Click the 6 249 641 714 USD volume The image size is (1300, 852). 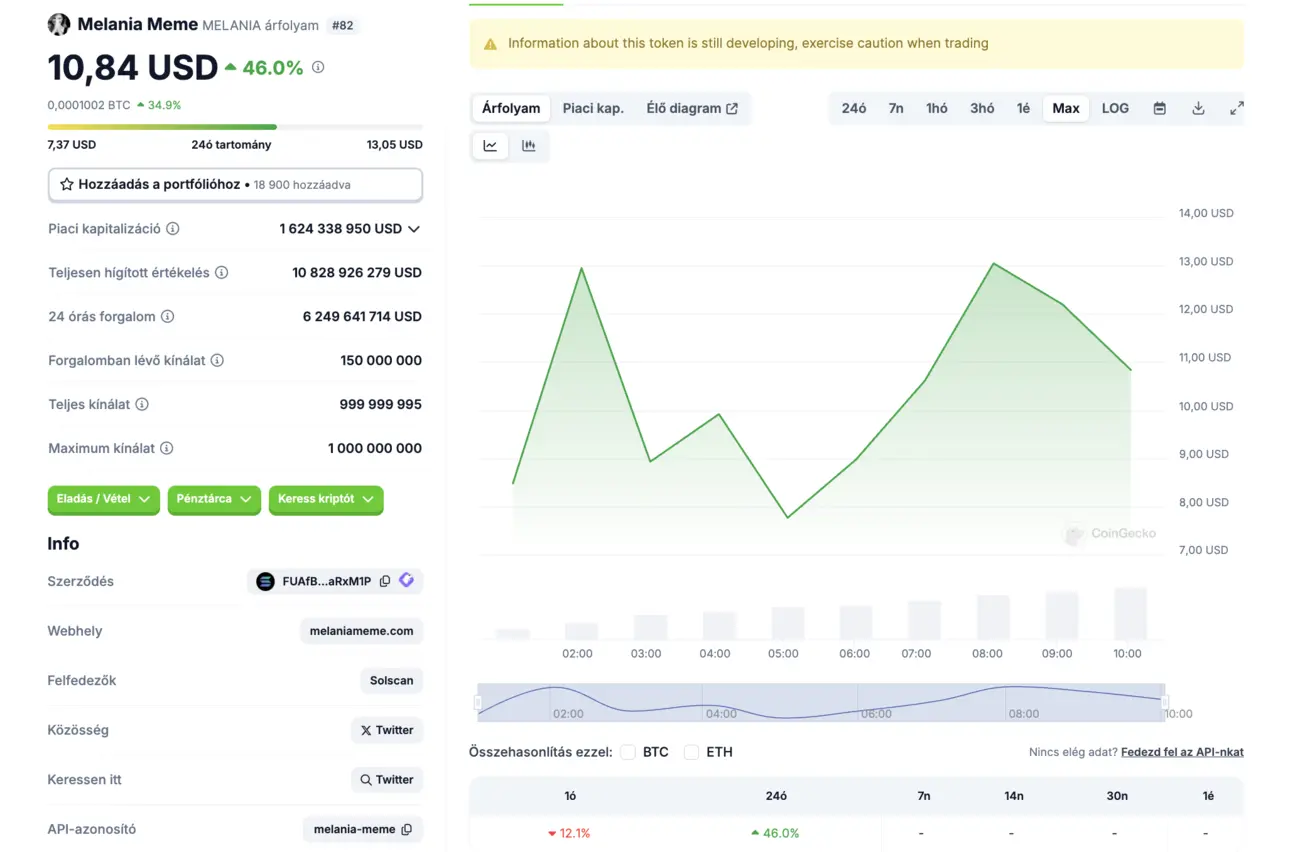362,317
